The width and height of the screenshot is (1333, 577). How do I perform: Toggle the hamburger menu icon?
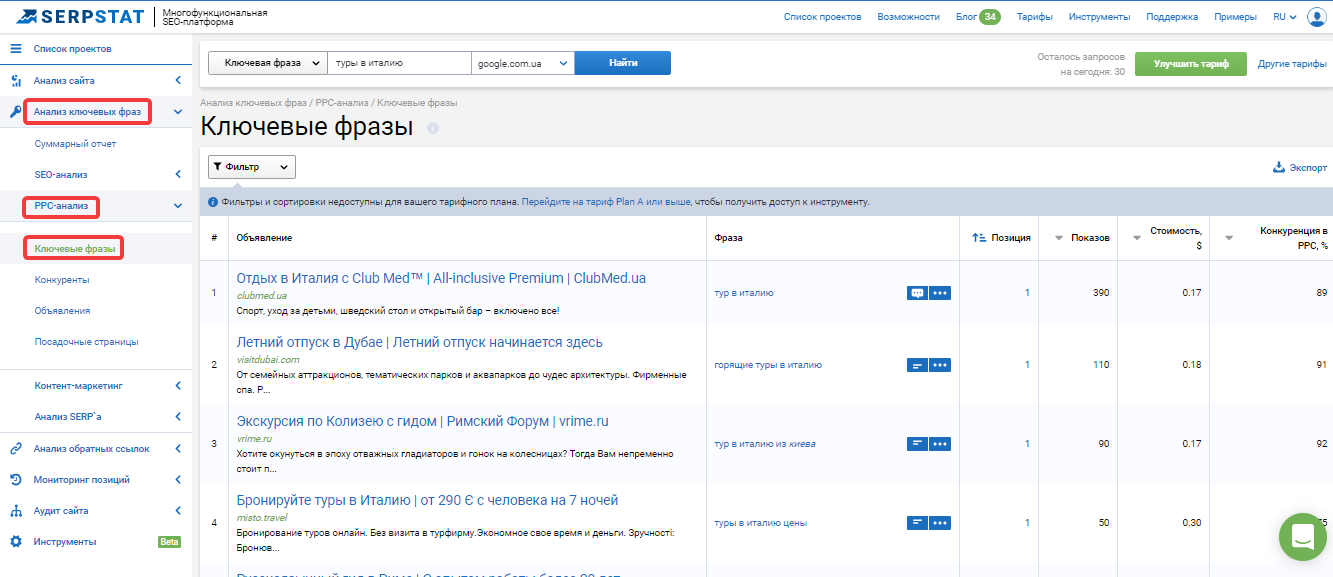click(15, 48)
